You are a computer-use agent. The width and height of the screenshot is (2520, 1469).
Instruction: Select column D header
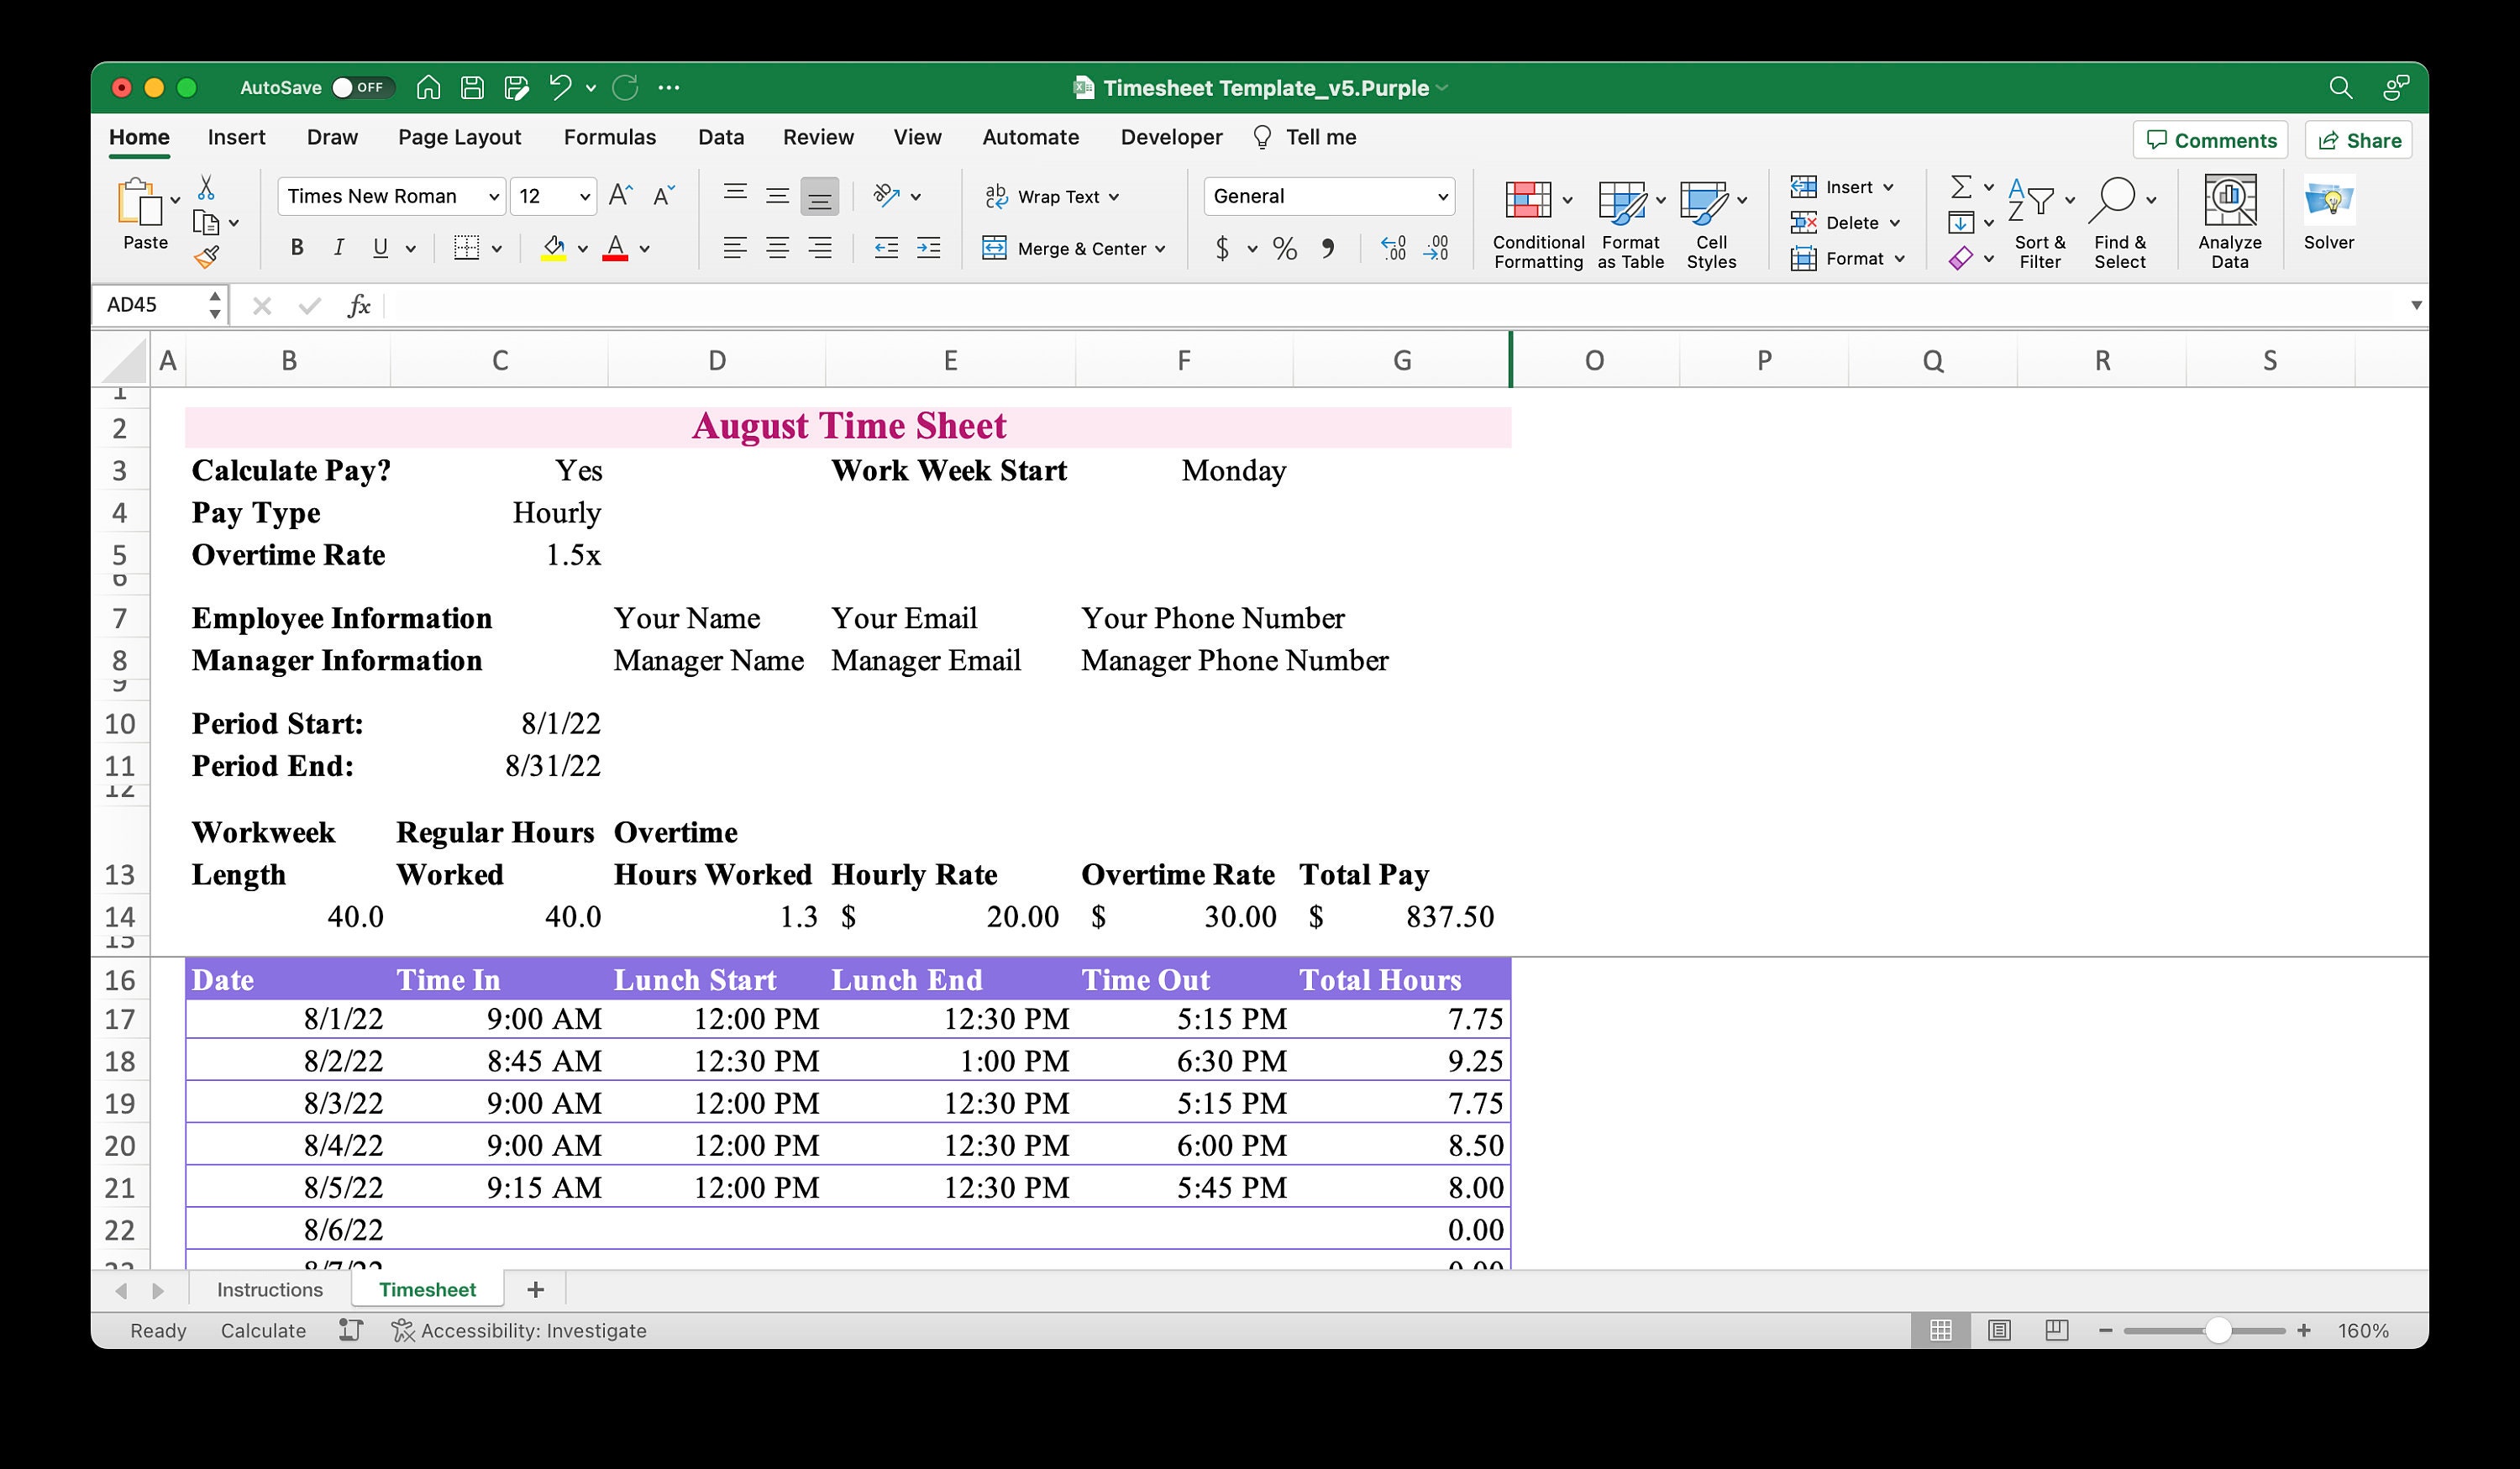(x=717, y=360)
